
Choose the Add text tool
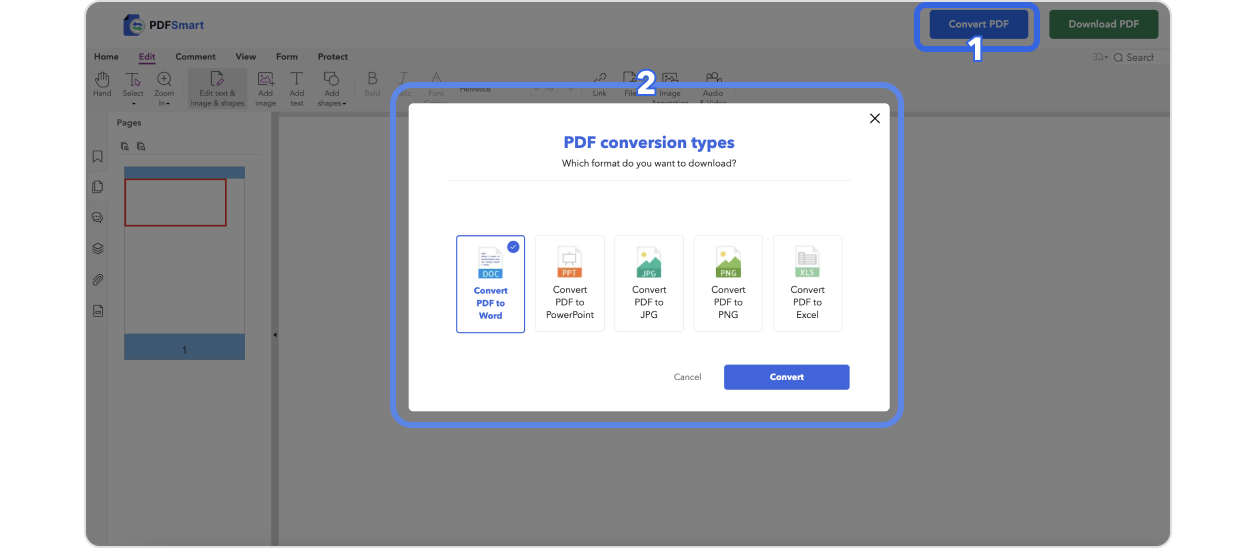click(x=297, y=87)
